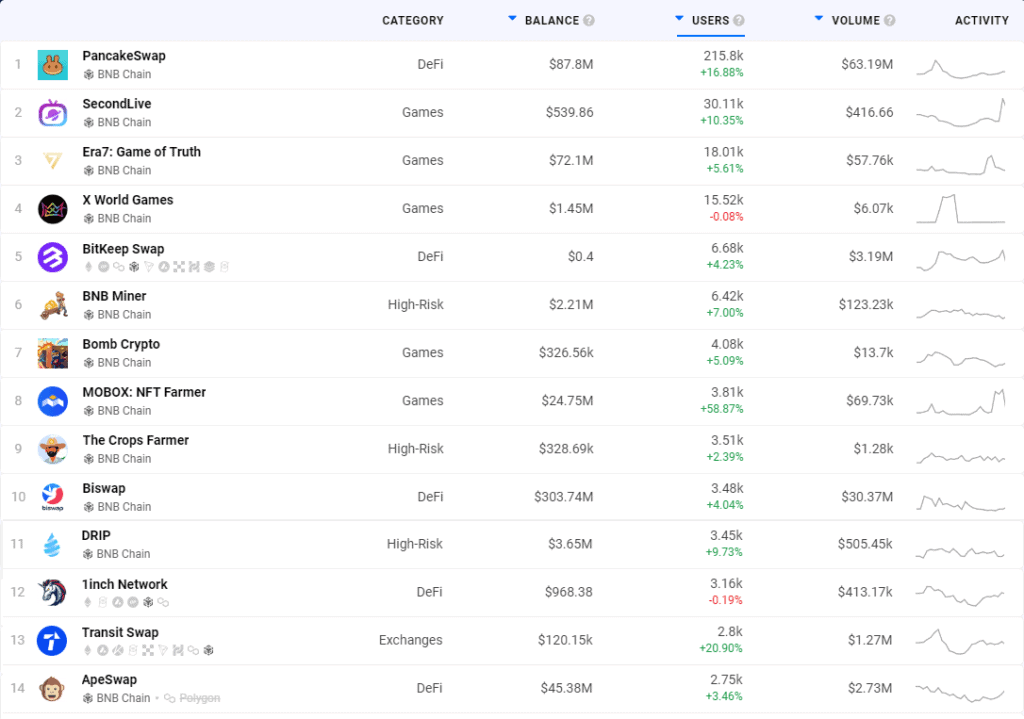
Task: Open the Biswap dapp page
Action: (104, 488)
